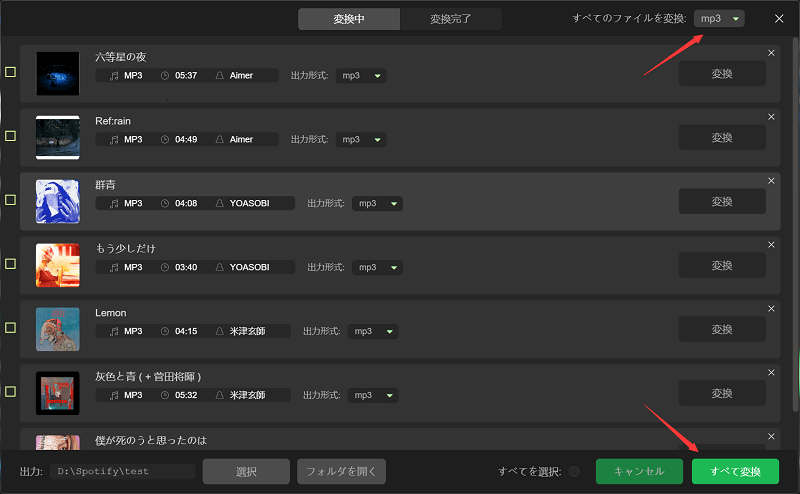Click the artist icon beside 米津玄師 in 灰色と青 row
The width and height of the screenshot is (800, 494).
[x=219, y=395]
